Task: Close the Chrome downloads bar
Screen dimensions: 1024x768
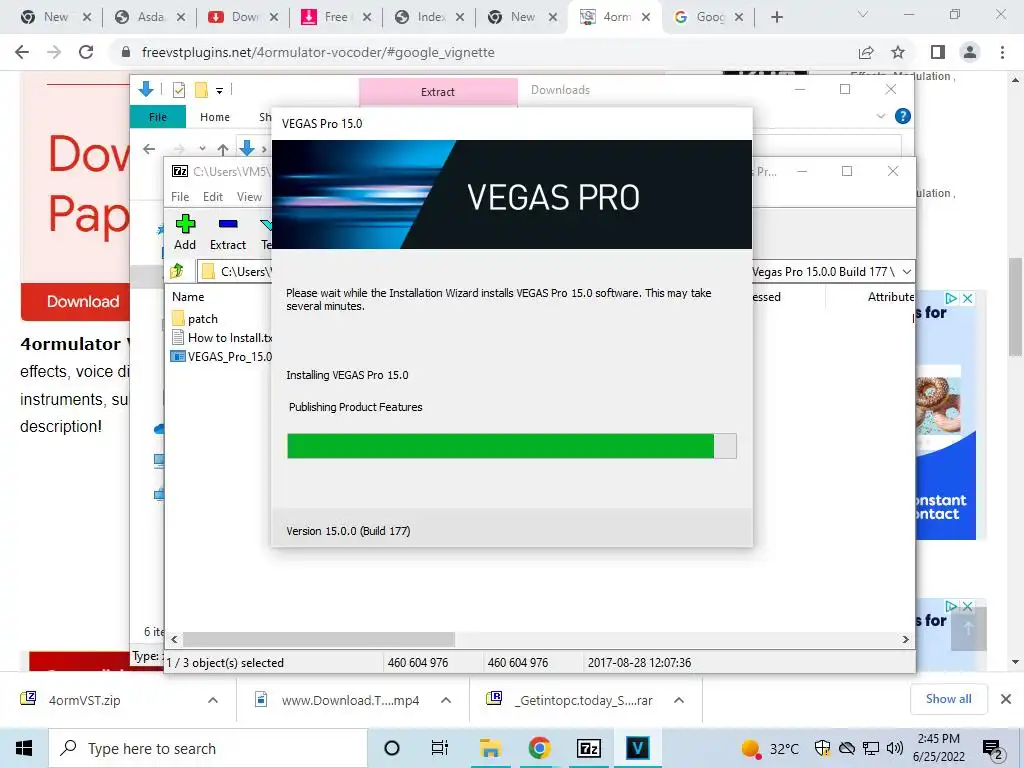Action: (x=1006, y=699)
